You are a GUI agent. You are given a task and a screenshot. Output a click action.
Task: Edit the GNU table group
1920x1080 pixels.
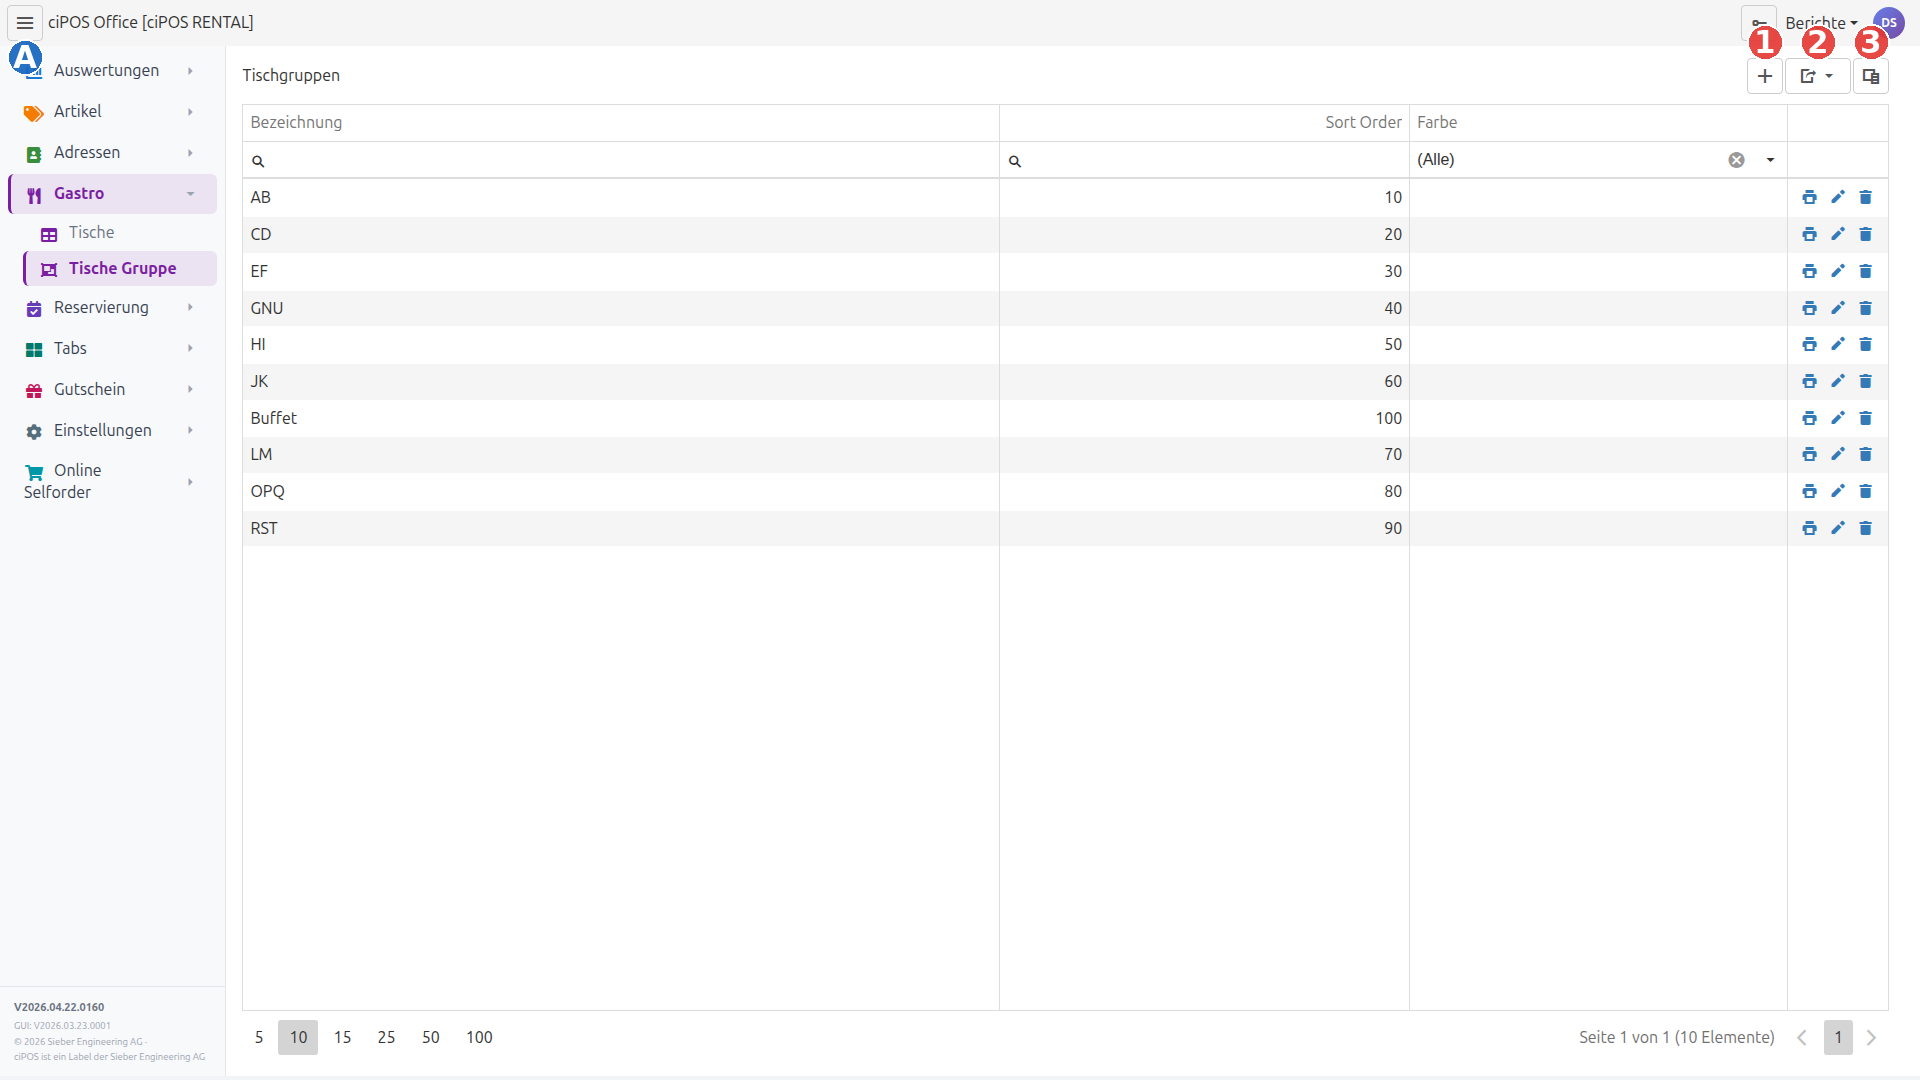tap(1837, 308)
